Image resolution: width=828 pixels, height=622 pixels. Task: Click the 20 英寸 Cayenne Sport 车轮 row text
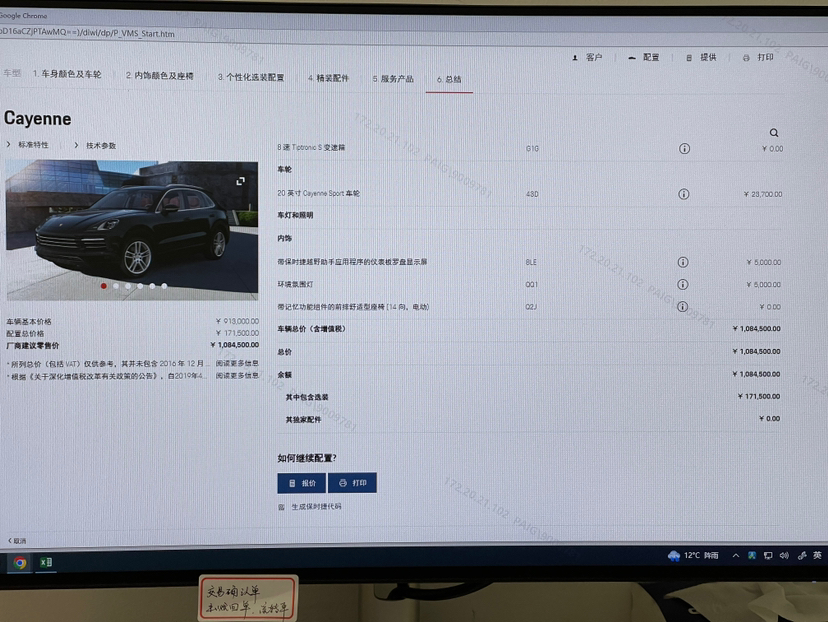(x=318, y=193)
